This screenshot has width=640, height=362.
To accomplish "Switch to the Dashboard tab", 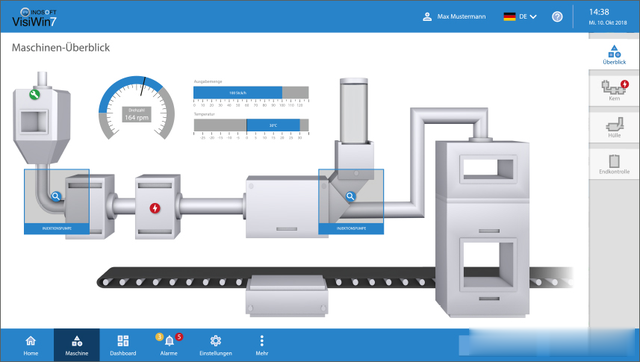I will 123,345.
